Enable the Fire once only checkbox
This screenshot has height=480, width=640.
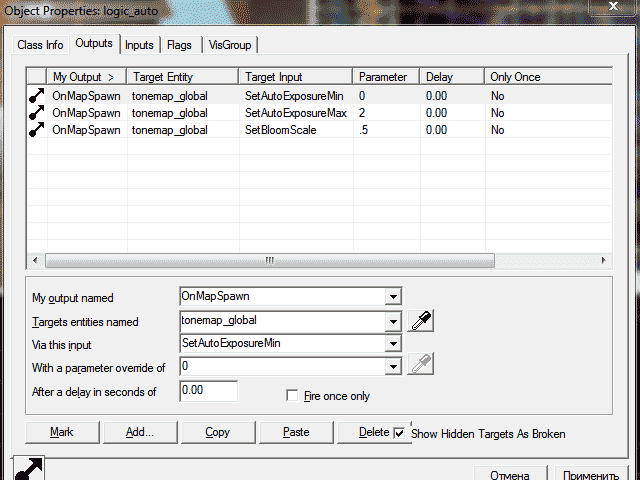pos(293,396)
